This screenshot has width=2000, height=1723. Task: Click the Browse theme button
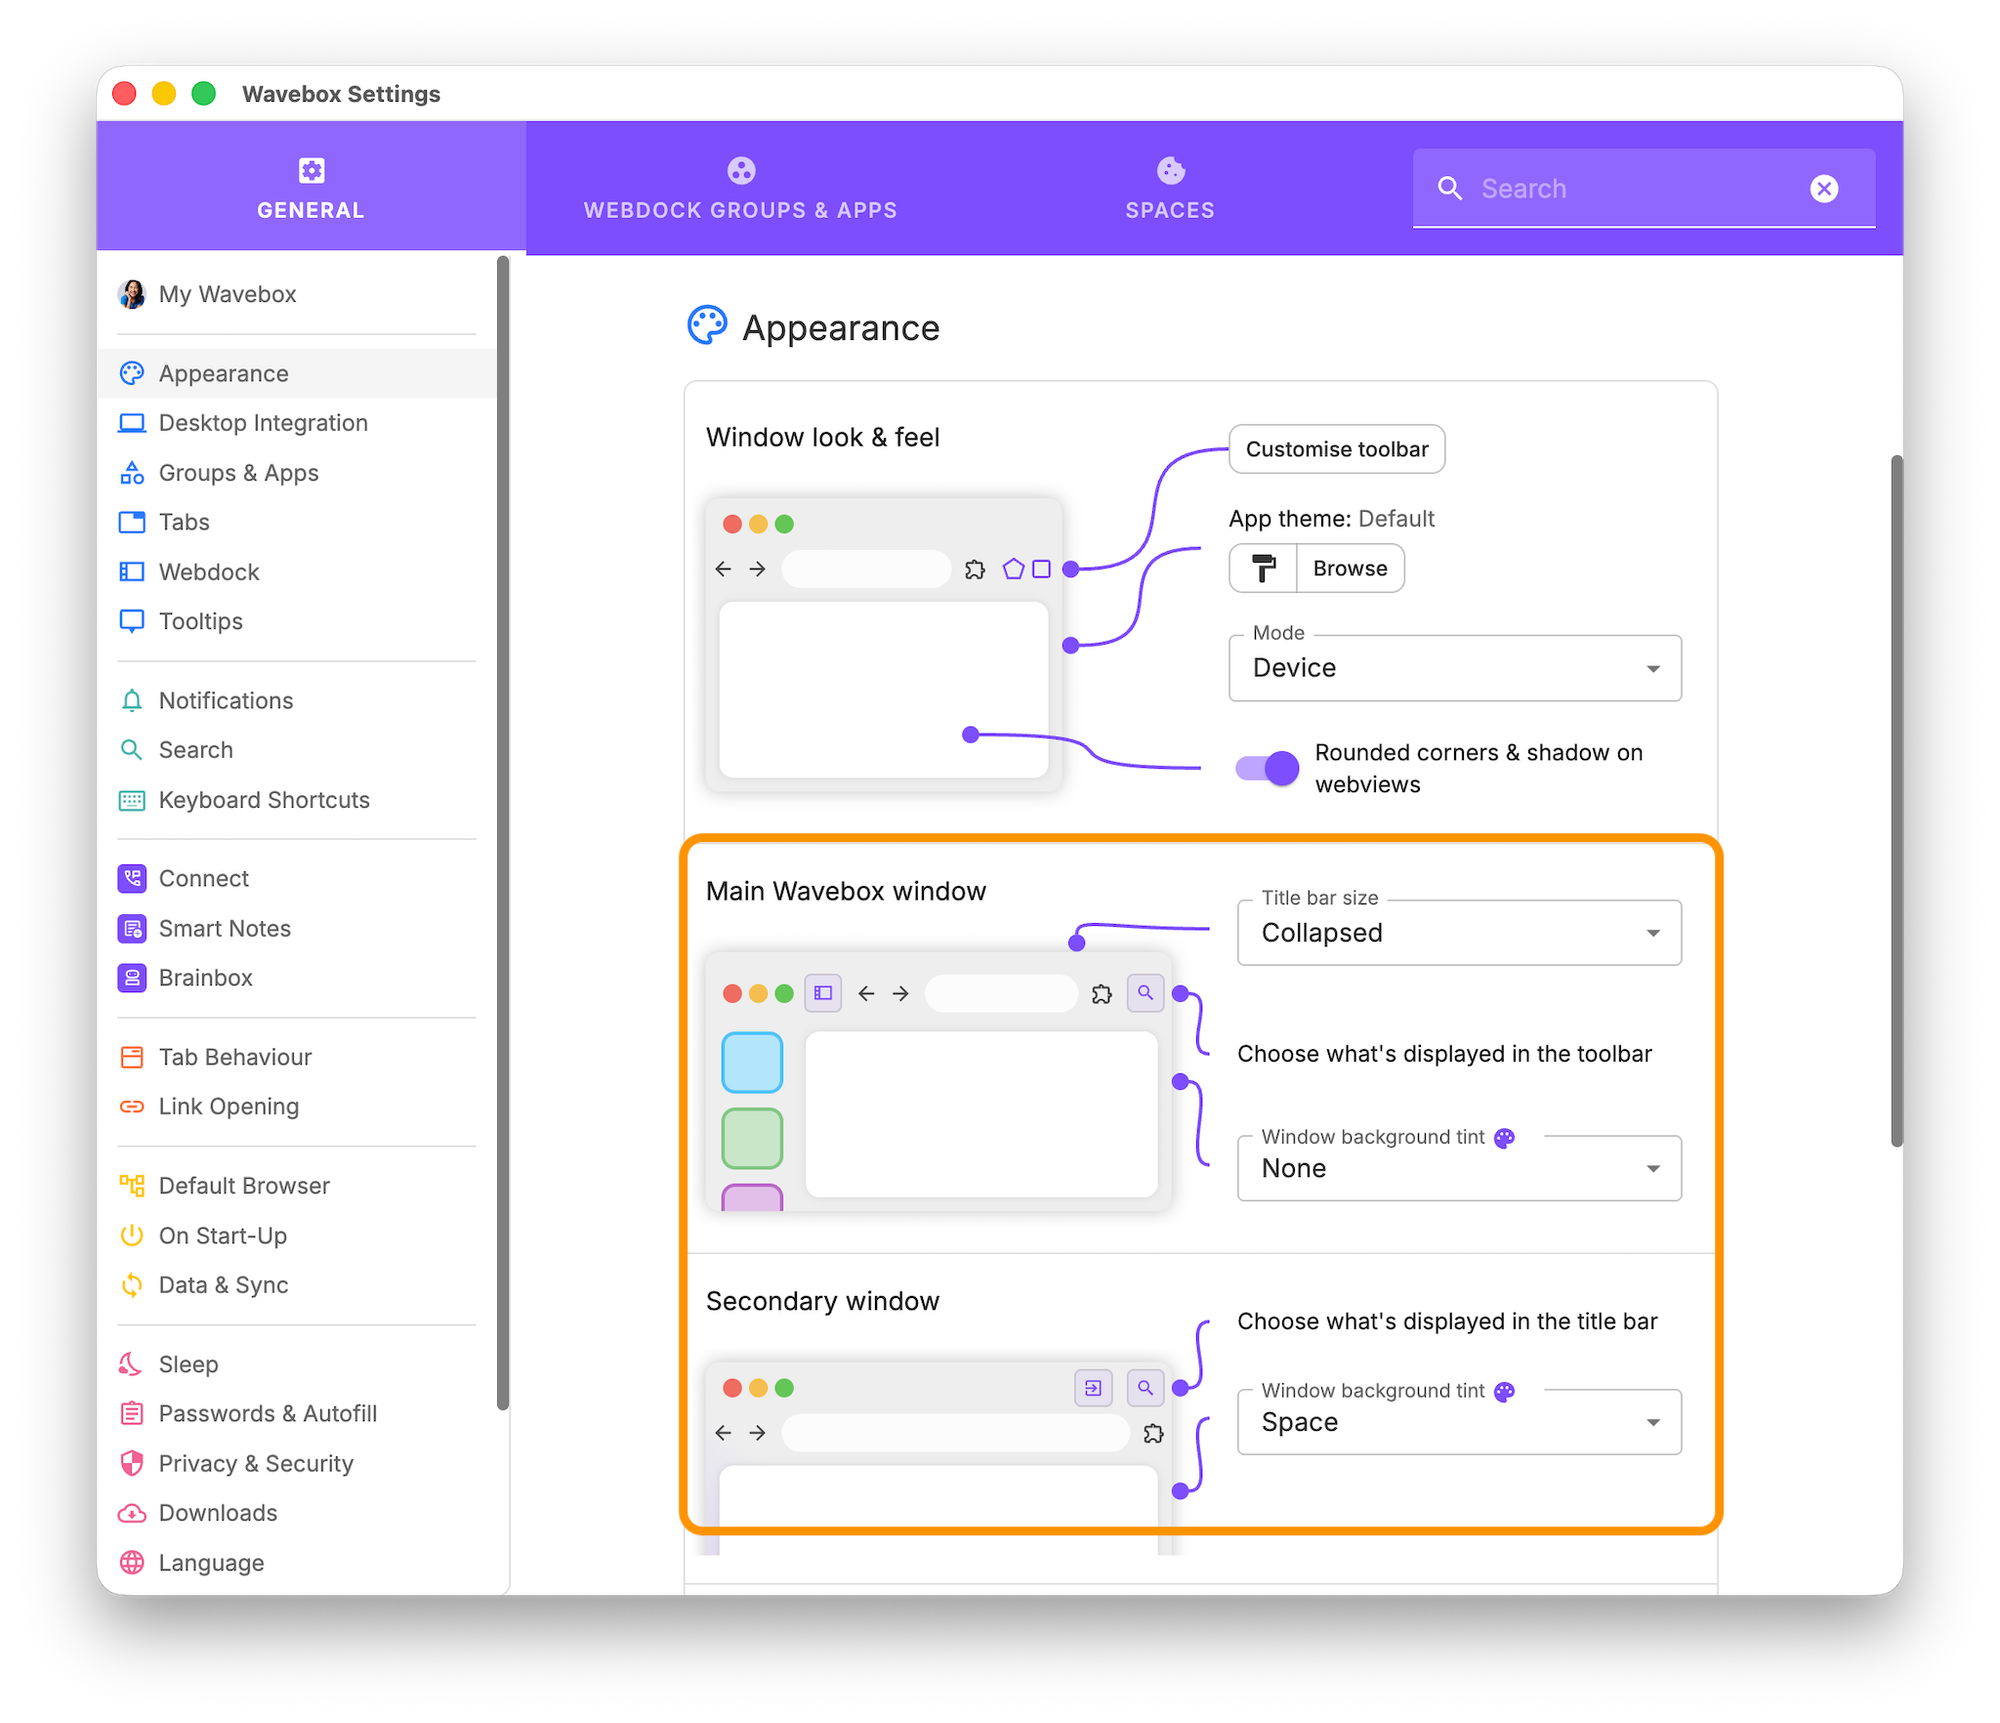[1350, 568]
